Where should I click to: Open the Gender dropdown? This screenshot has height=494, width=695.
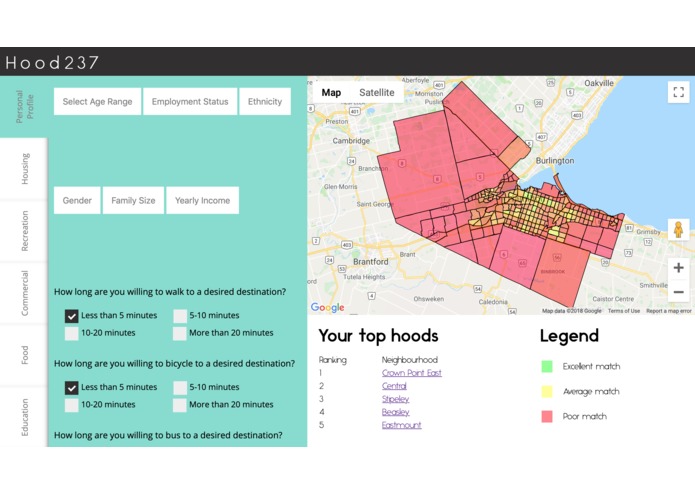coord(77,200)
